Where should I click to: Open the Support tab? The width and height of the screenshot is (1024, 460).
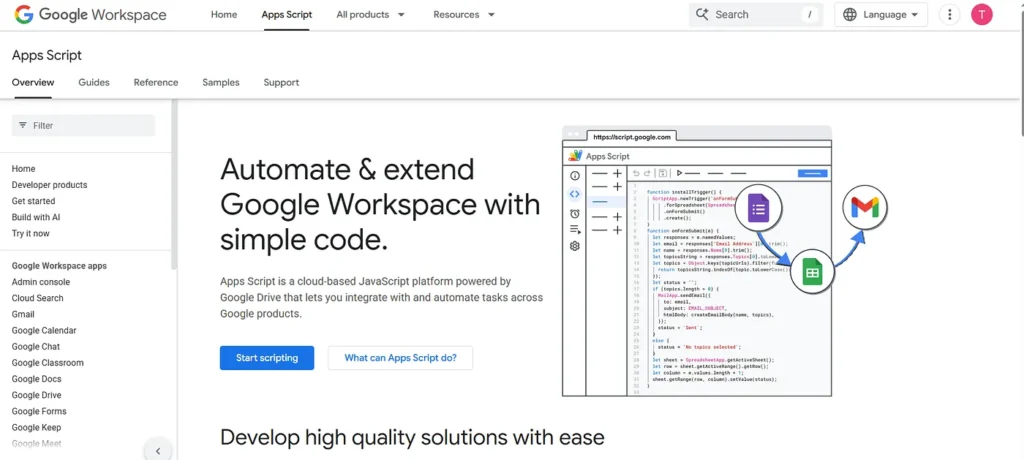tap(281, 82)
